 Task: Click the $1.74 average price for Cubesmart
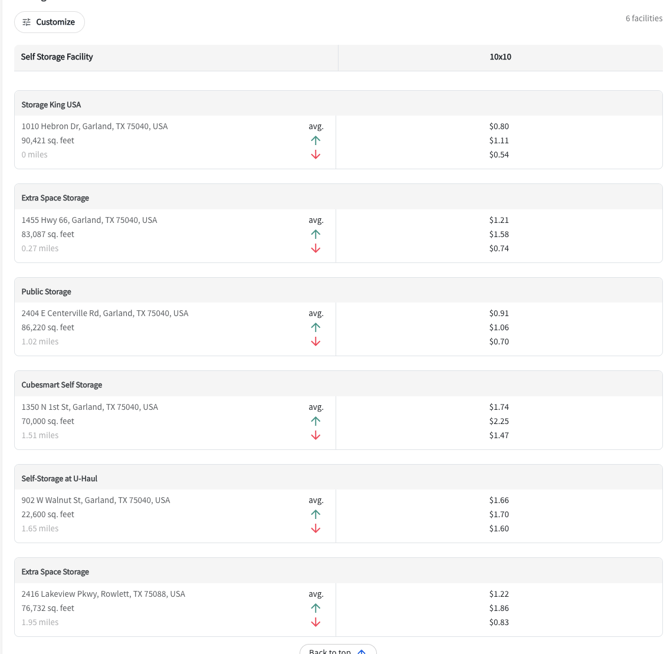pyautogui.click(x=499, y=407)
